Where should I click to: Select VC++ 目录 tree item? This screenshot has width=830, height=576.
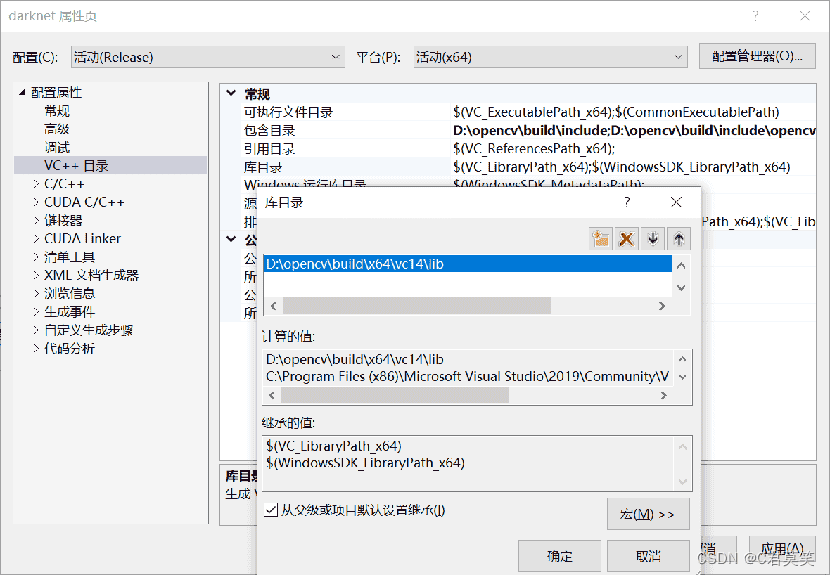pyautogui.click(x=76, y=166)
